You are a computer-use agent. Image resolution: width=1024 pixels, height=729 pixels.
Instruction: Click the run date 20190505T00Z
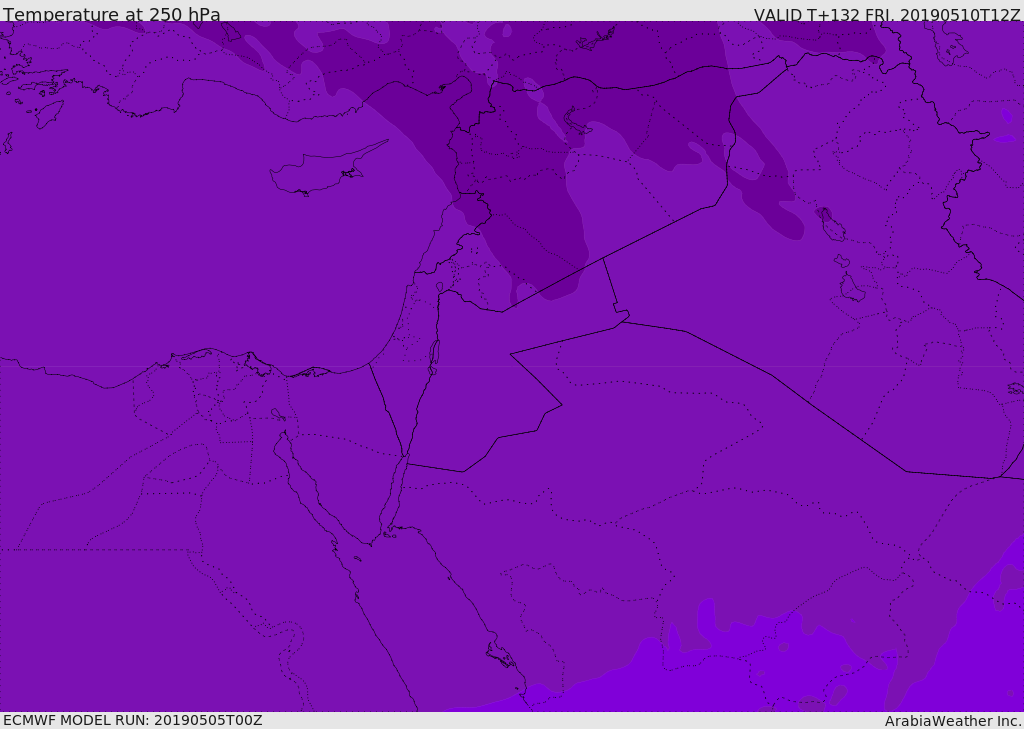coord(207,720)
